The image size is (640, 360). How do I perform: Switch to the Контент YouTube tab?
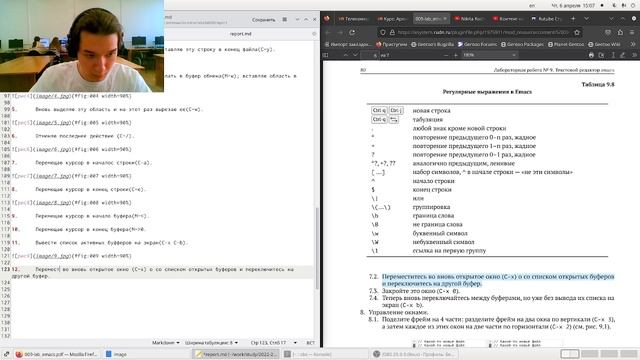click(x=508, y=19)
